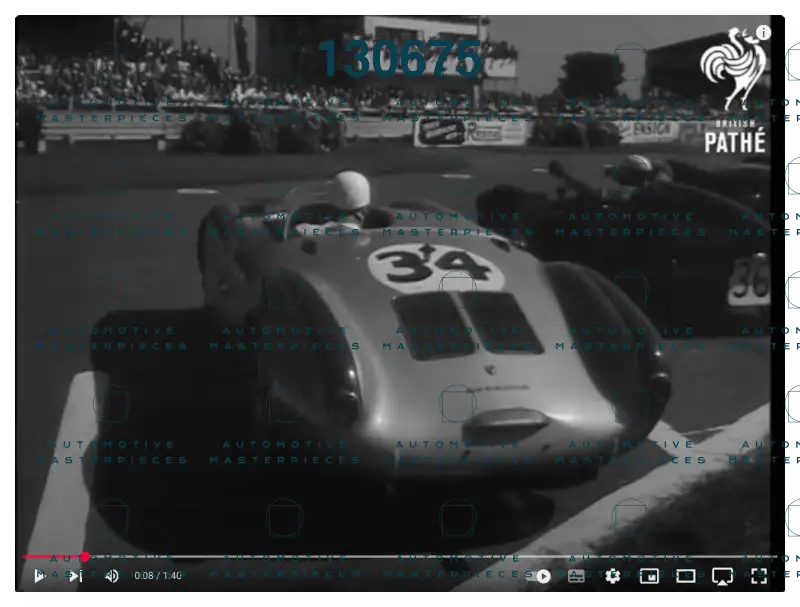Image resolution: width=800 pixels, height=607 pixels.
Task: Skip to the next video
Action: 76,576
